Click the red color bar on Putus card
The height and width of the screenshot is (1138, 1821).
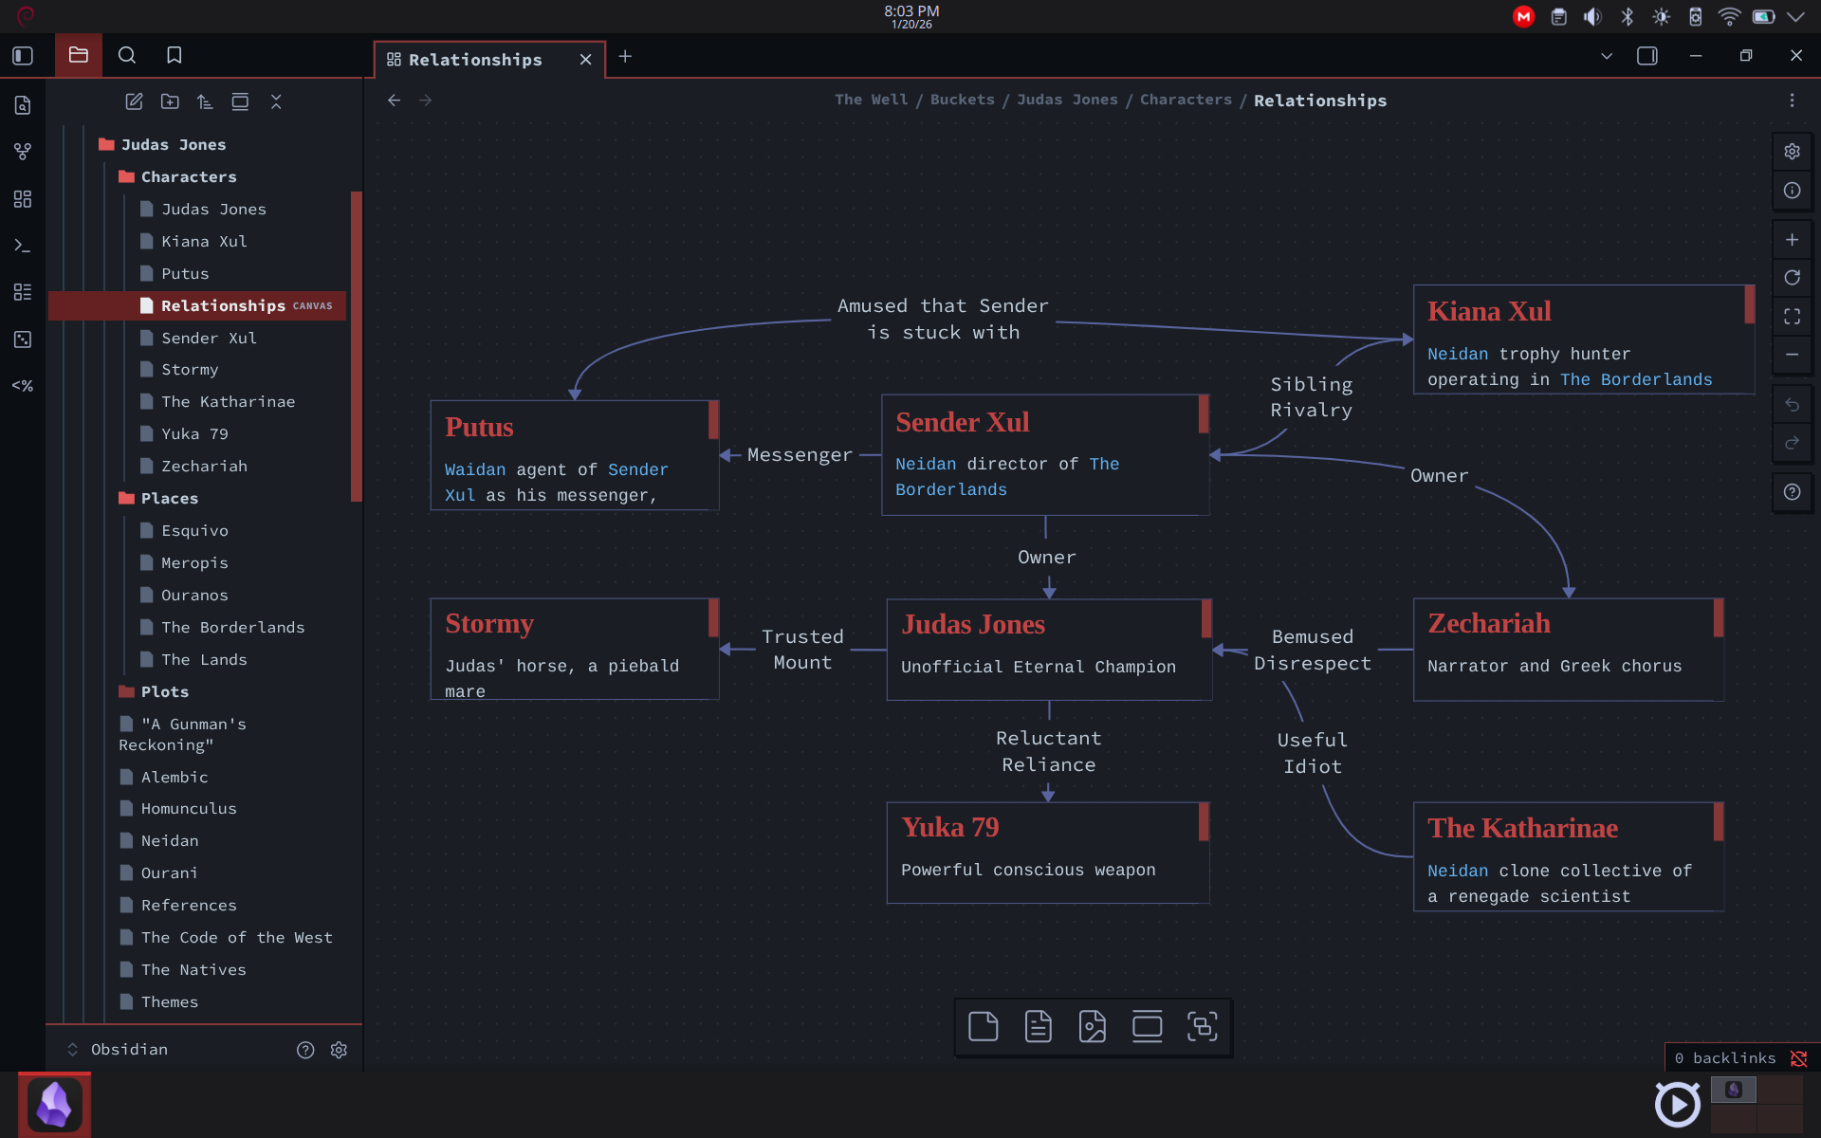[x=713, y=420]
